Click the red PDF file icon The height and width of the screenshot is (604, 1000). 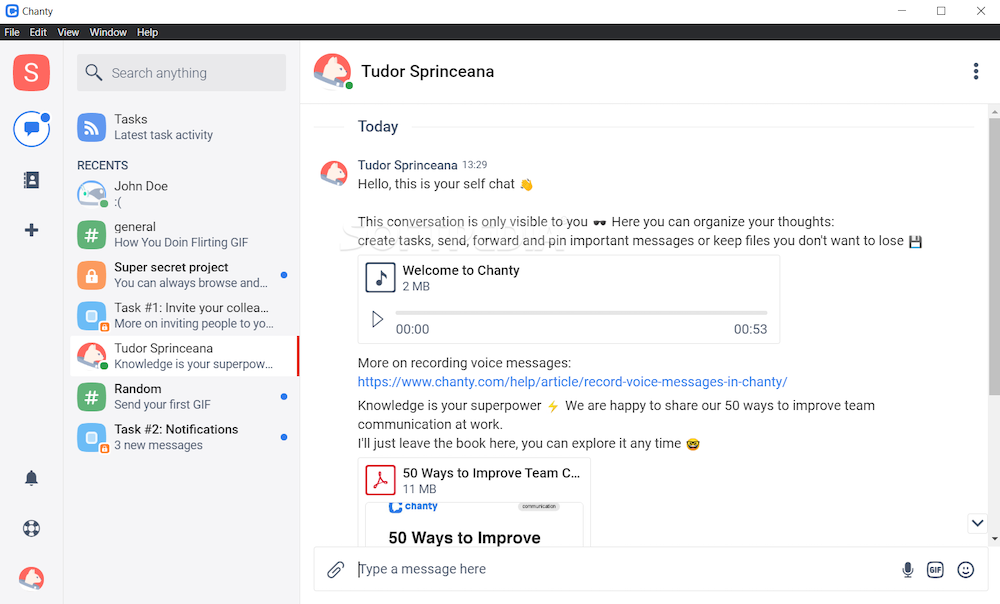pos(380,480)
